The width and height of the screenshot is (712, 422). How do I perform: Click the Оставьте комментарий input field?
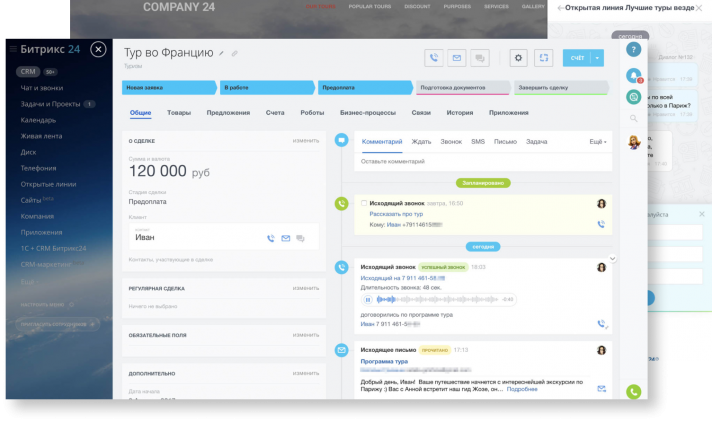[x=483, y=162]
